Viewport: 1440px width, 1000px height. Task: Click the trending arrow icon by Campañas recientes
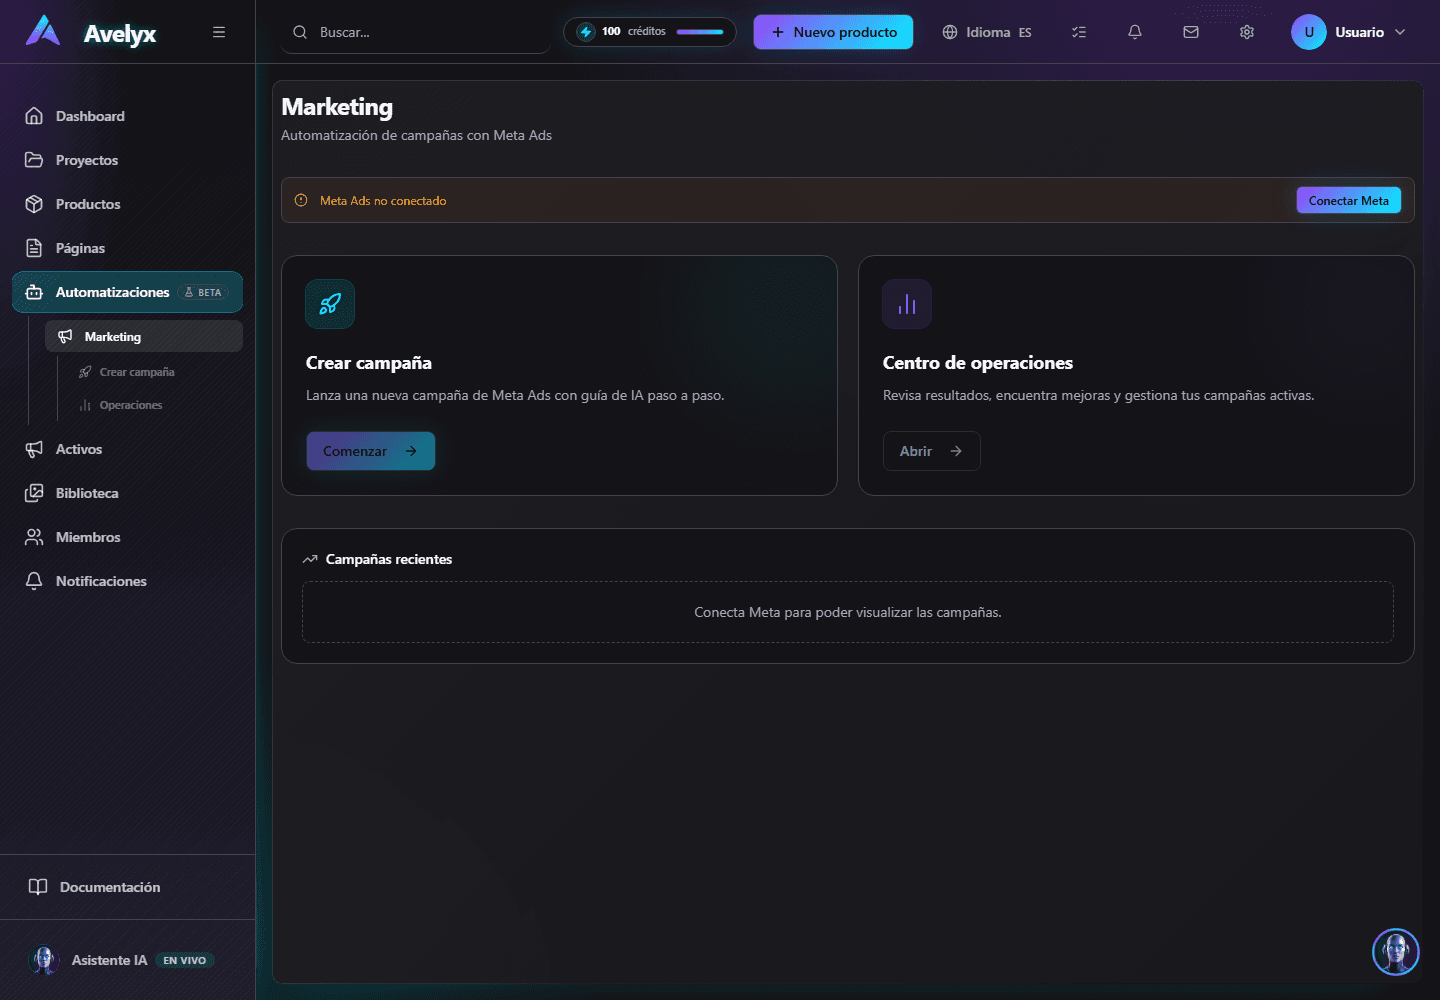pyautogui.click(x=310, y=559)
